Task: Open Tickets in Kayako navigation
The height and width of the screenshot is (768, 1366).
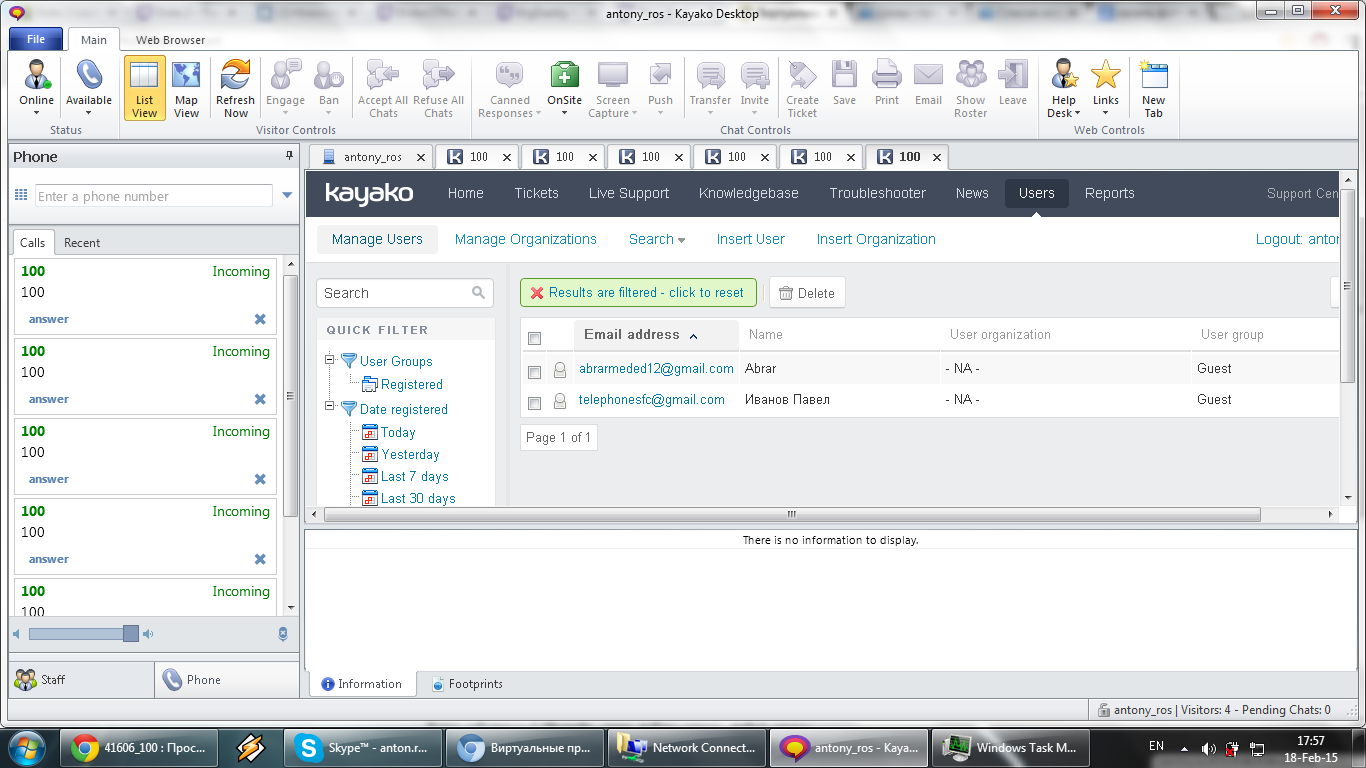Action: coord(536,193)
